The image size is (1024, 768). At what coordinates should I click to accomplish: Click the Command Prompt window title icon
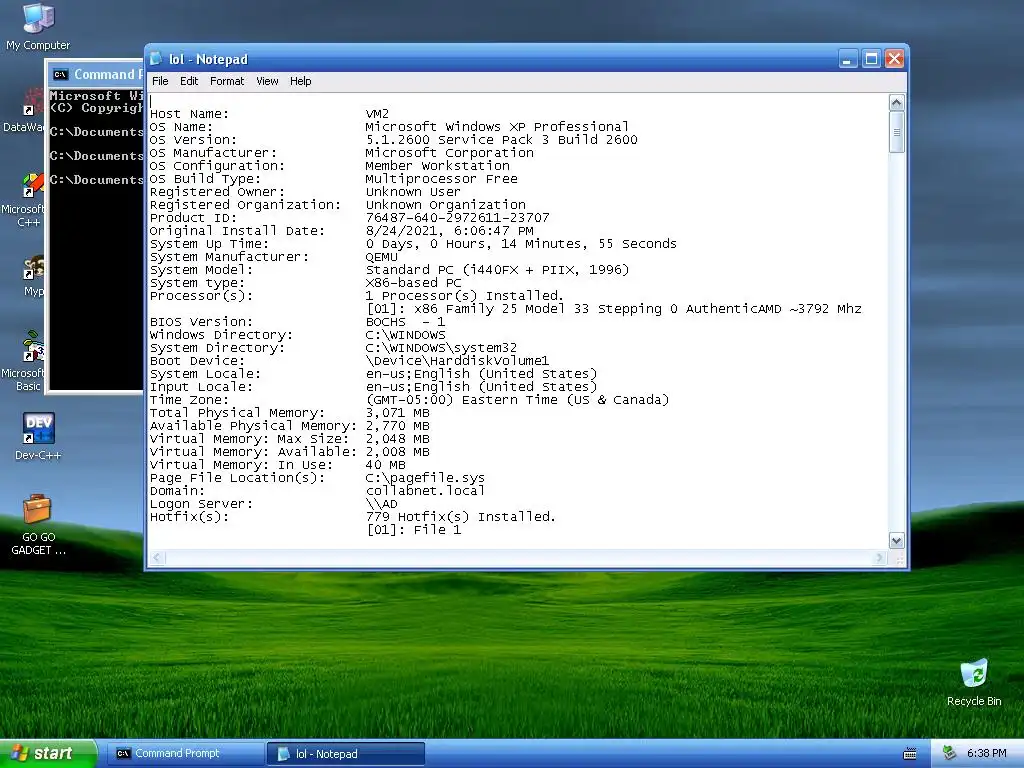[60, 74]
